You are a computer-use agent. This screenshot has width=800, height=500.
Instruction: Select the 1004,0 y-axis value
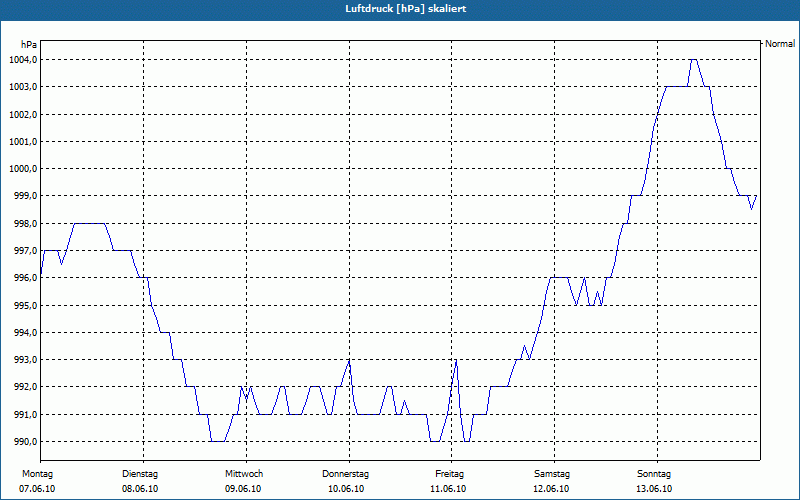coord(22,60)
